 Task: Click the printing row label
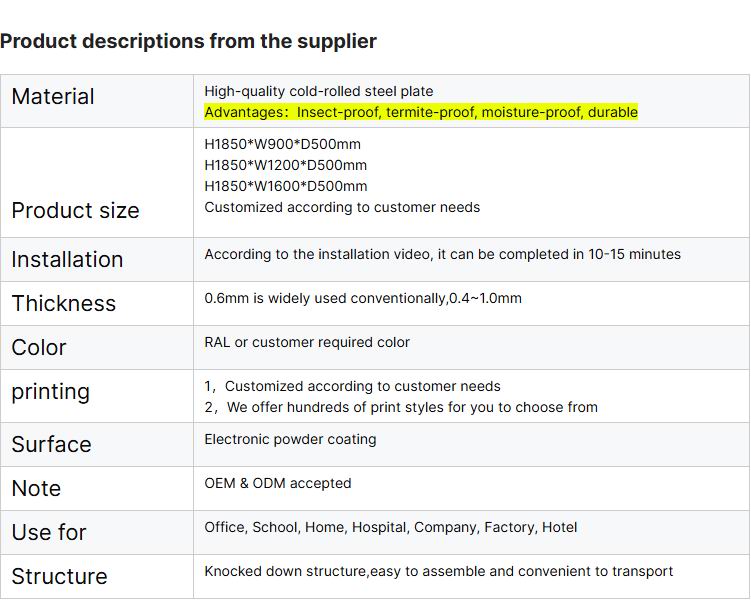(50, 391)
